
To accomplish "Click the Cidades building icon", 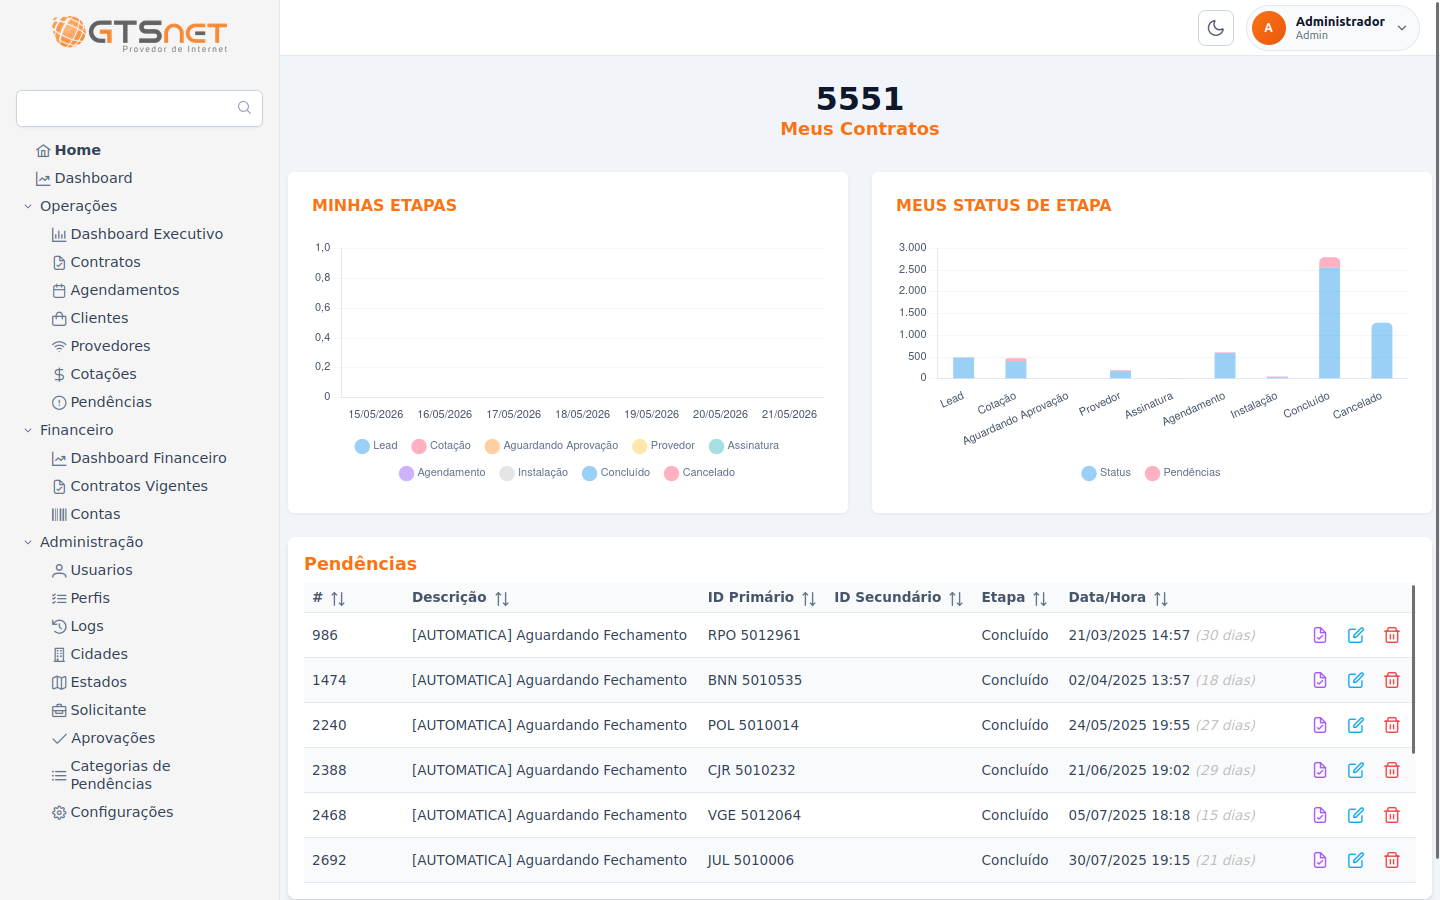I will tap(59, 654).
